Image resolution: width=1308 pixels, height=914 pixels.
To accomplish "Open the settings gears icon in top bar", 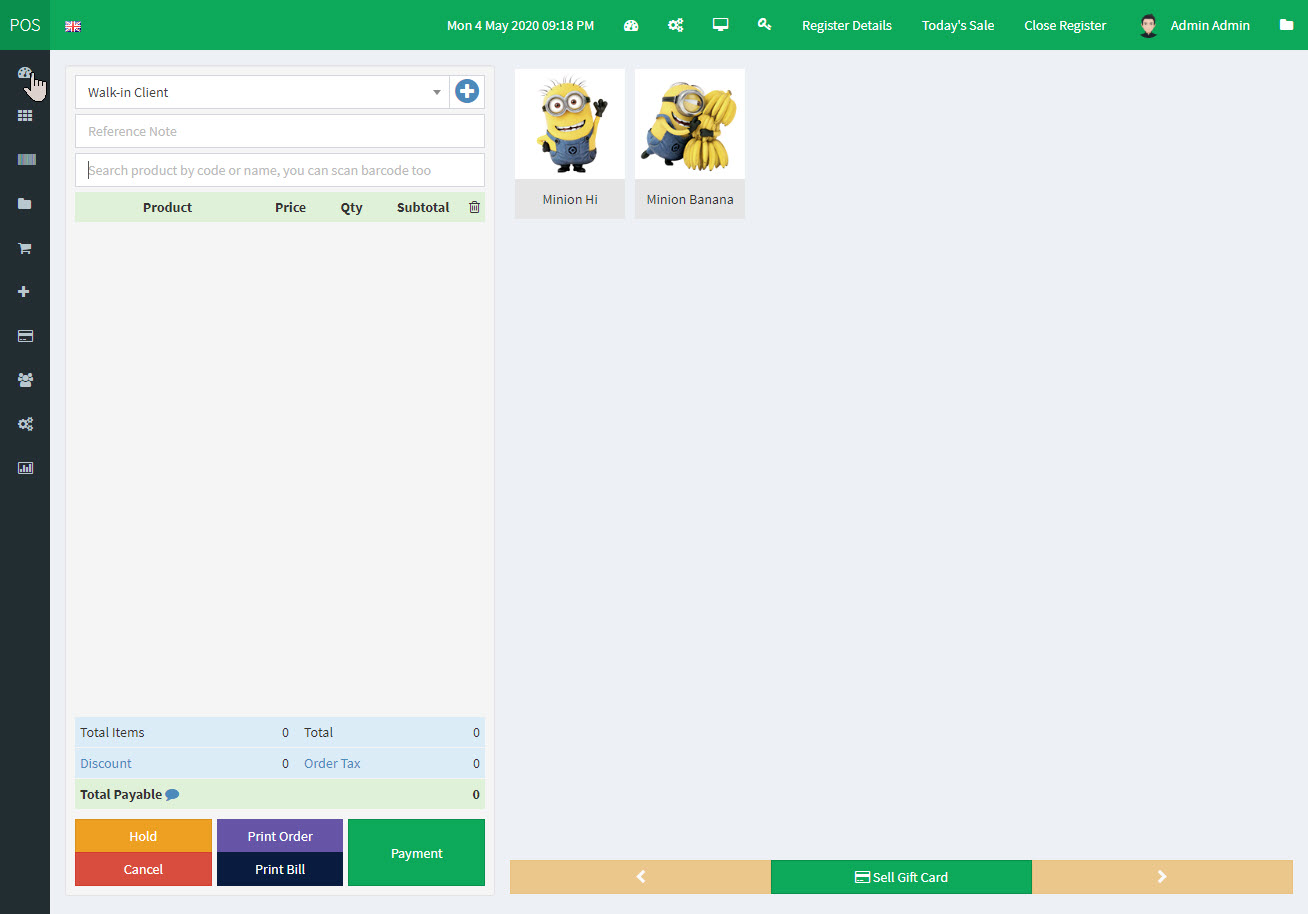I will 676,25.
